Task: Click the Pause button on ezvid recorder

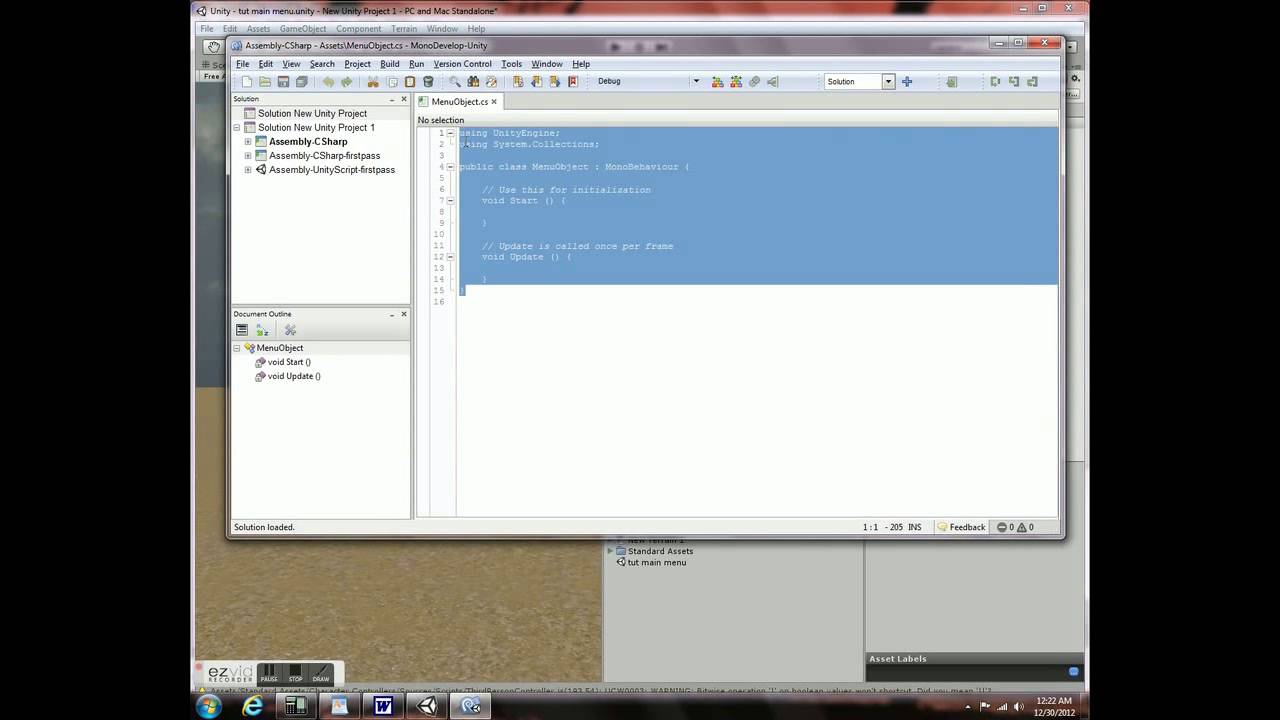Action: pos(268,674)
